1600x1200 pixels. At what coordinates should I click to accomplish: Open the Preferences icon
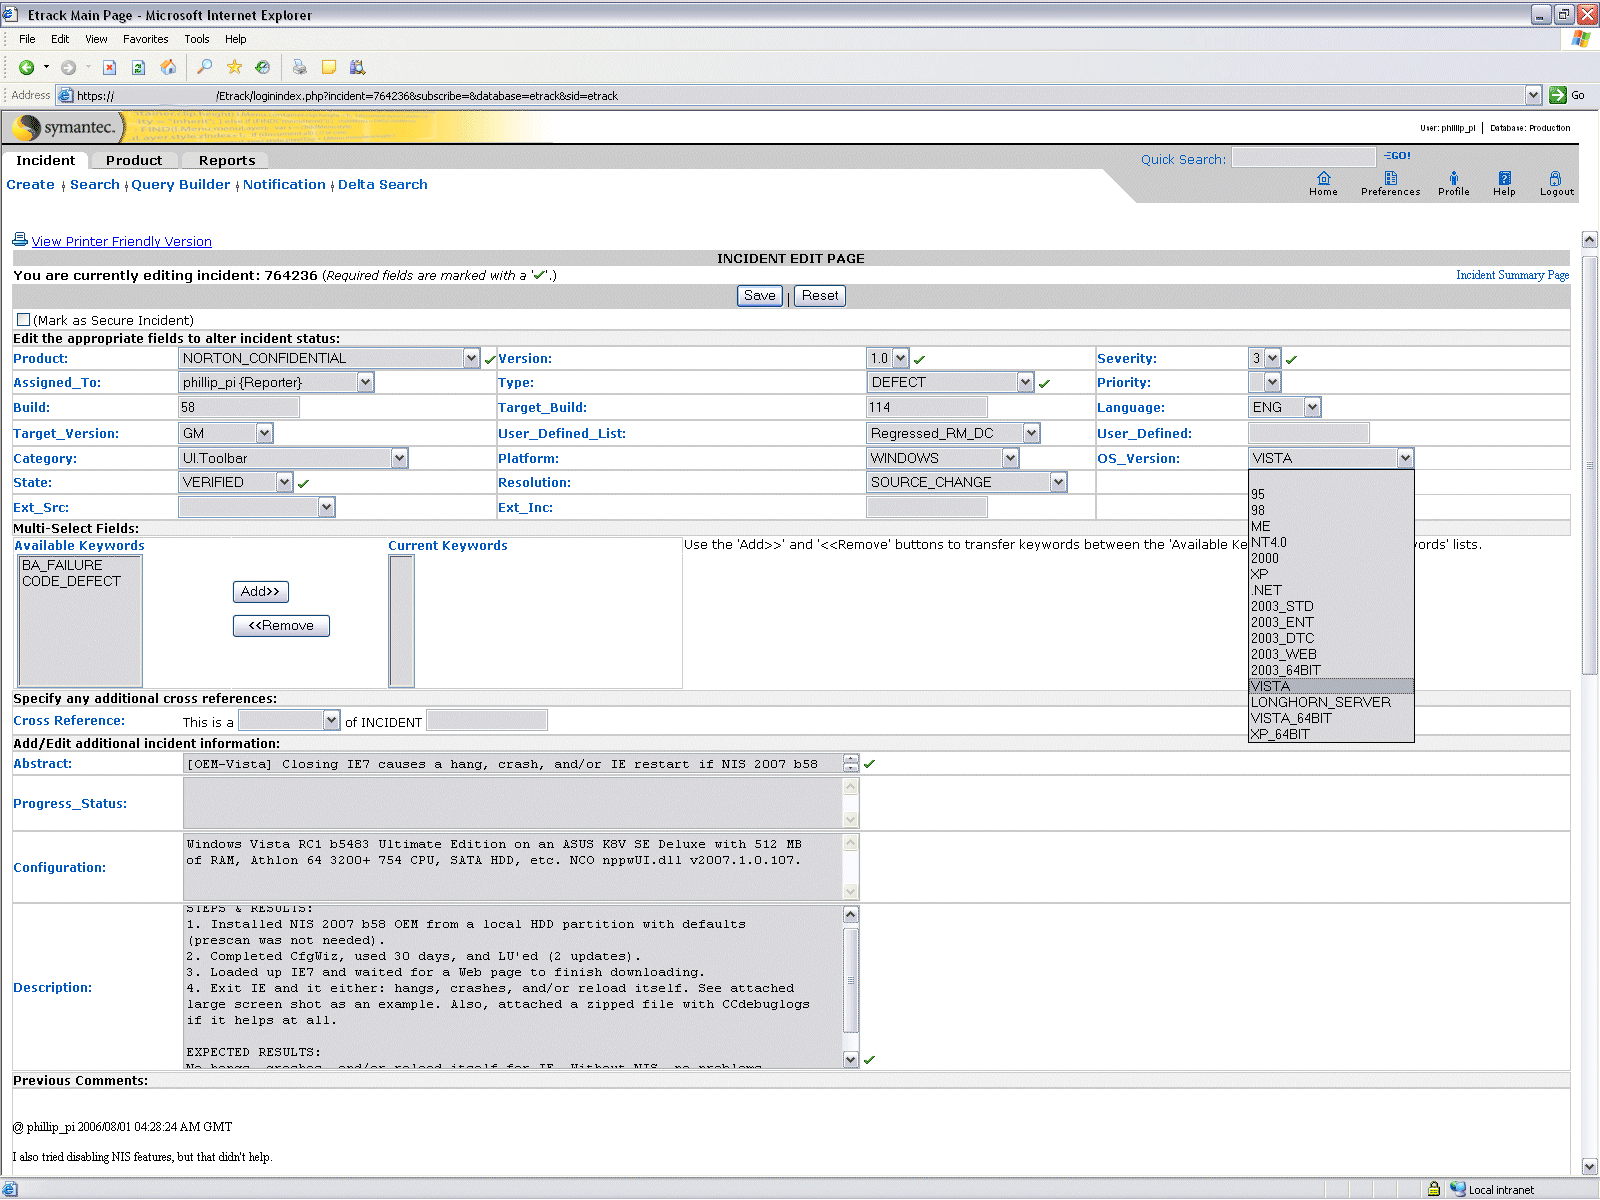pos(1391,178)
